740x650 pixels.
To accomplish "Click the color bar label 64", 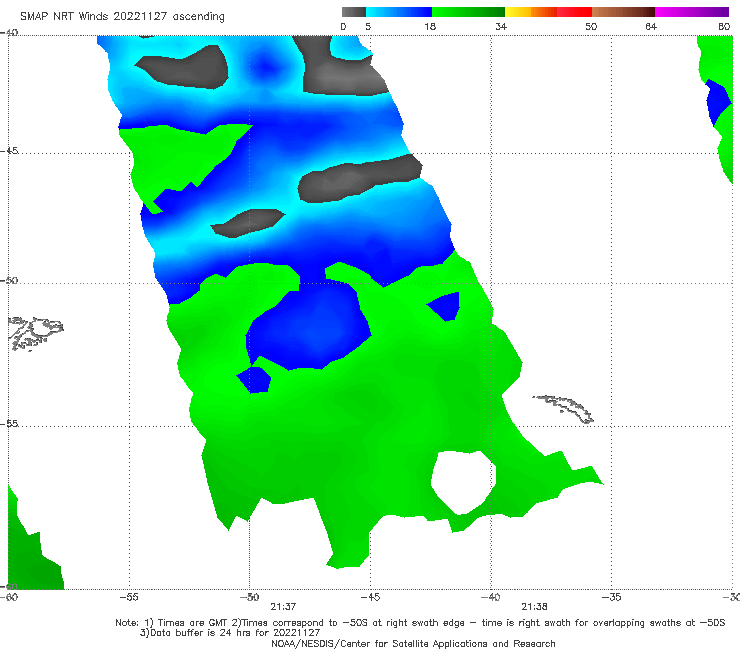I will click(651, 26).
